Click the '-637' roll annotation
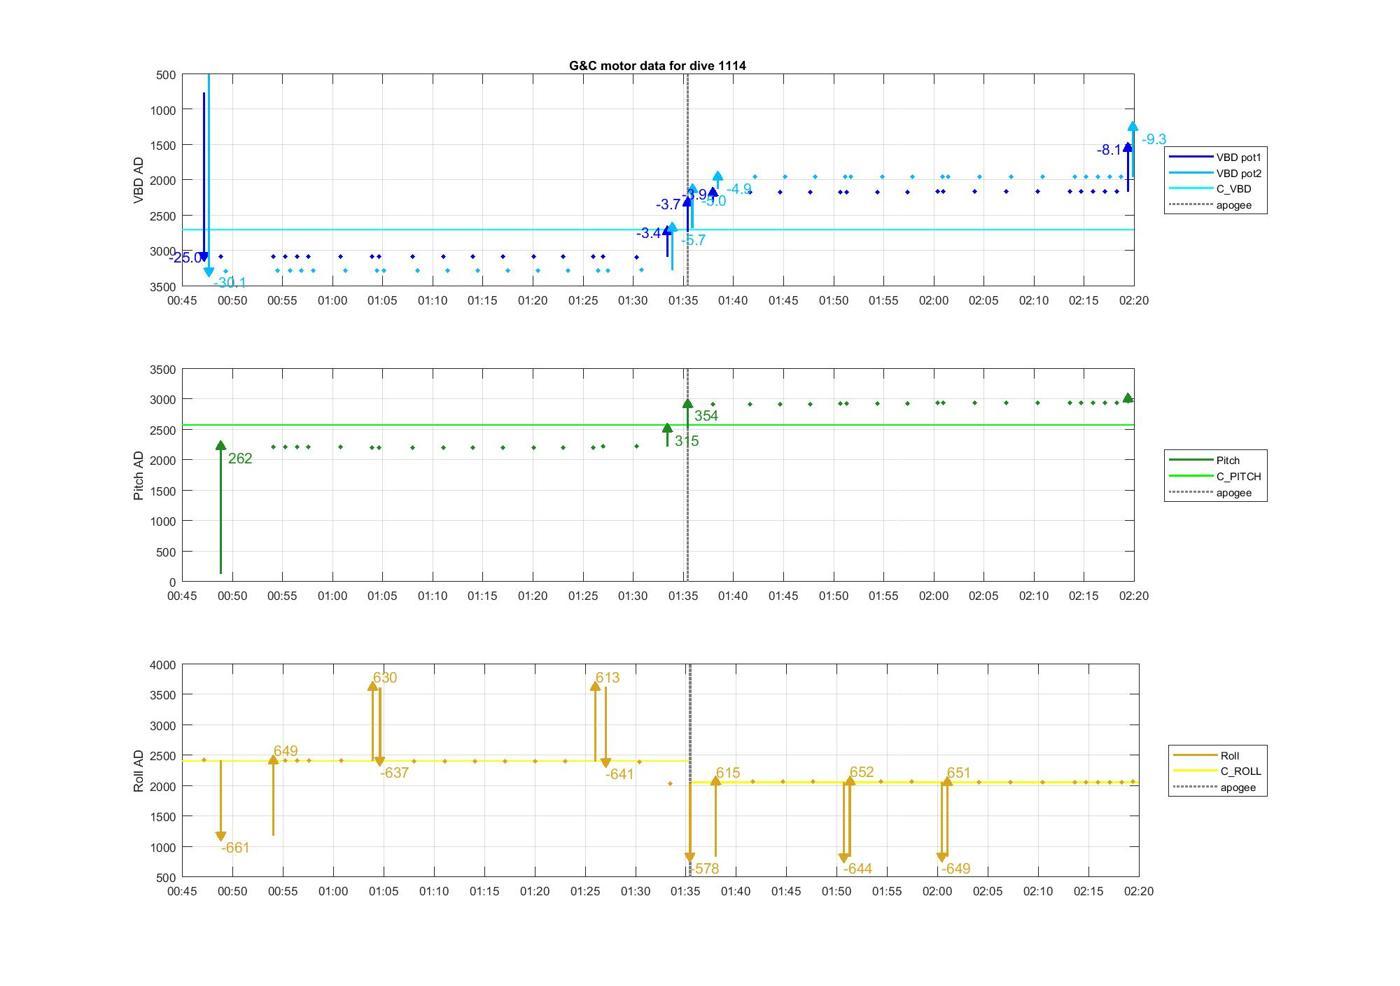The image size is (1400, 986). click(394, 772)
